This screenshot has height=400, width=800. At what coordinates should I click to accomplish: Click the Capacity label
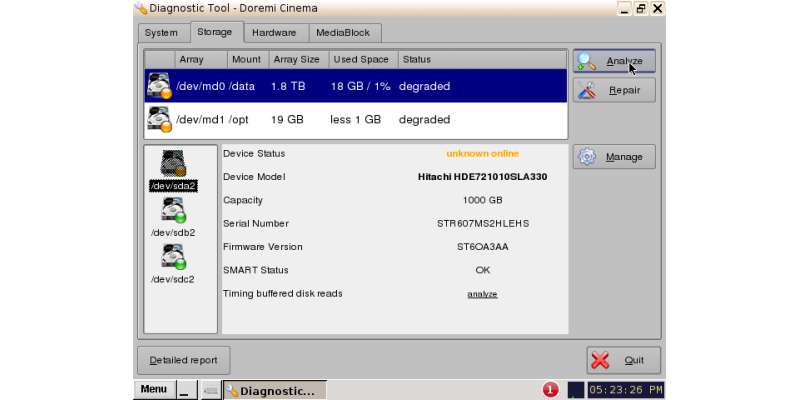pyautogui.click(x=243, y=200)
